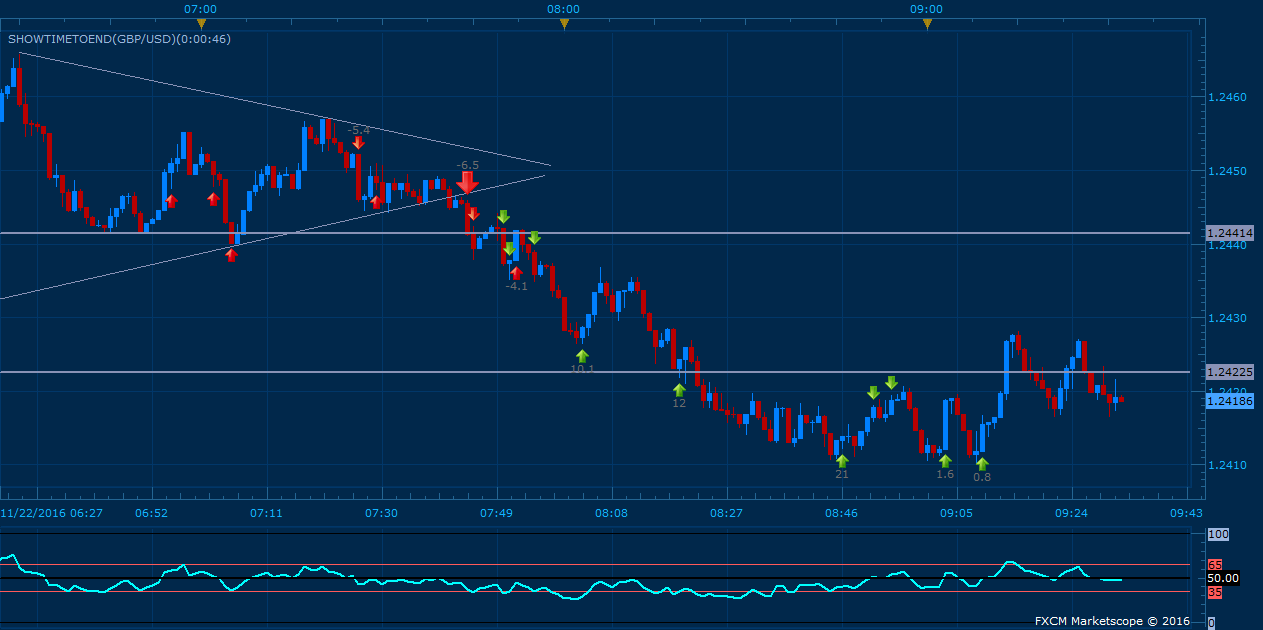Screen dimensions: 1263x630
Task: Click the 11/22/2016 06:27 date label
Action: [x=51, y=513]
